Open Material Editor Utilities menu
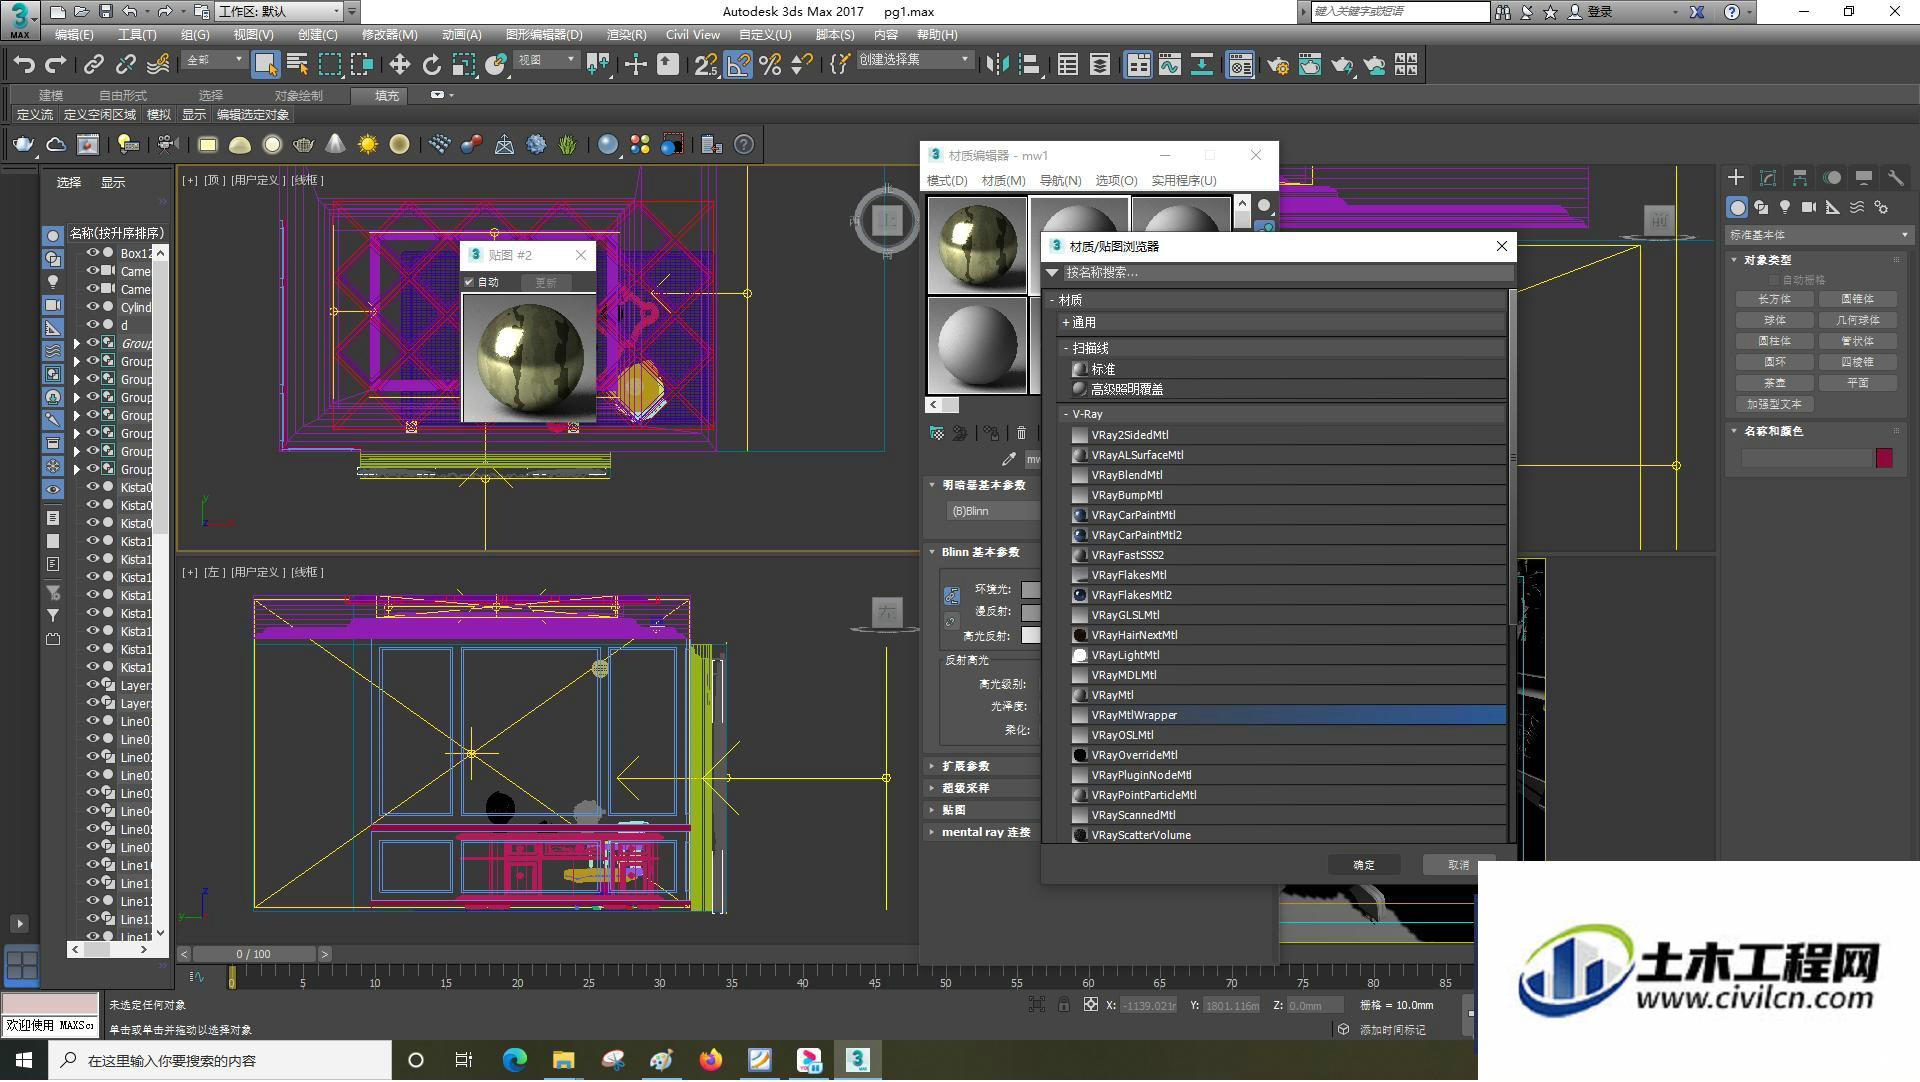 point(1183,181)
